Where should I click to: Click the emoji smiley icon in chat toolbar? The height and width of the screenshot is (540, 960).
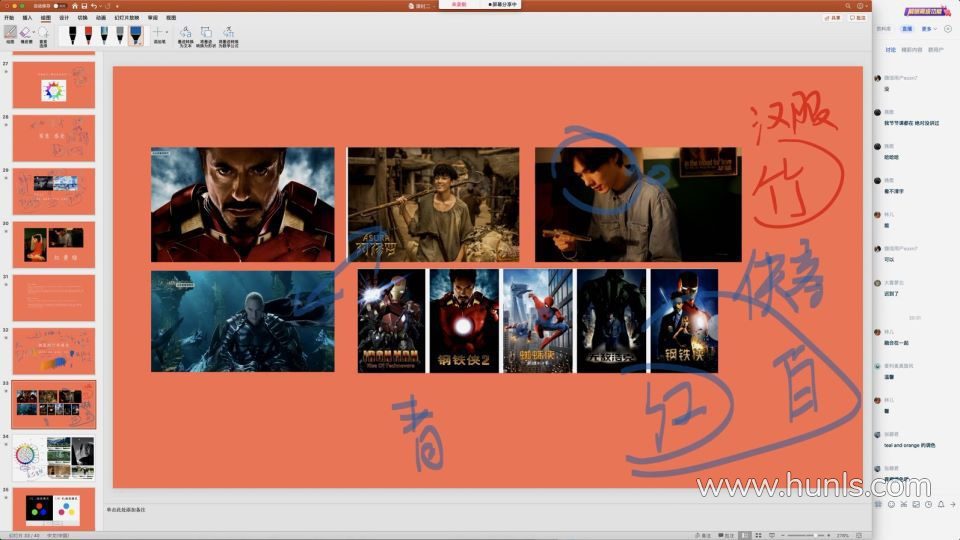pos(891,504)
